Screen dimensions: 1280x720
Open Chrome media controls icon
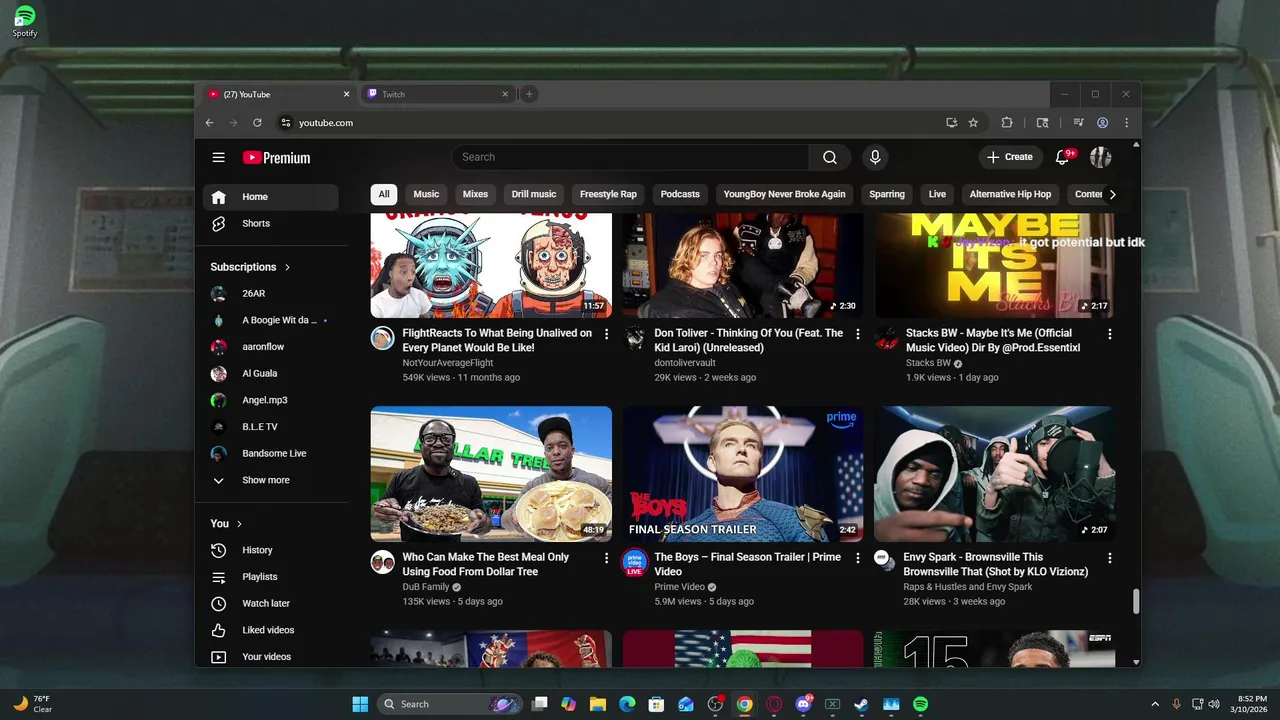[1078, 123]
